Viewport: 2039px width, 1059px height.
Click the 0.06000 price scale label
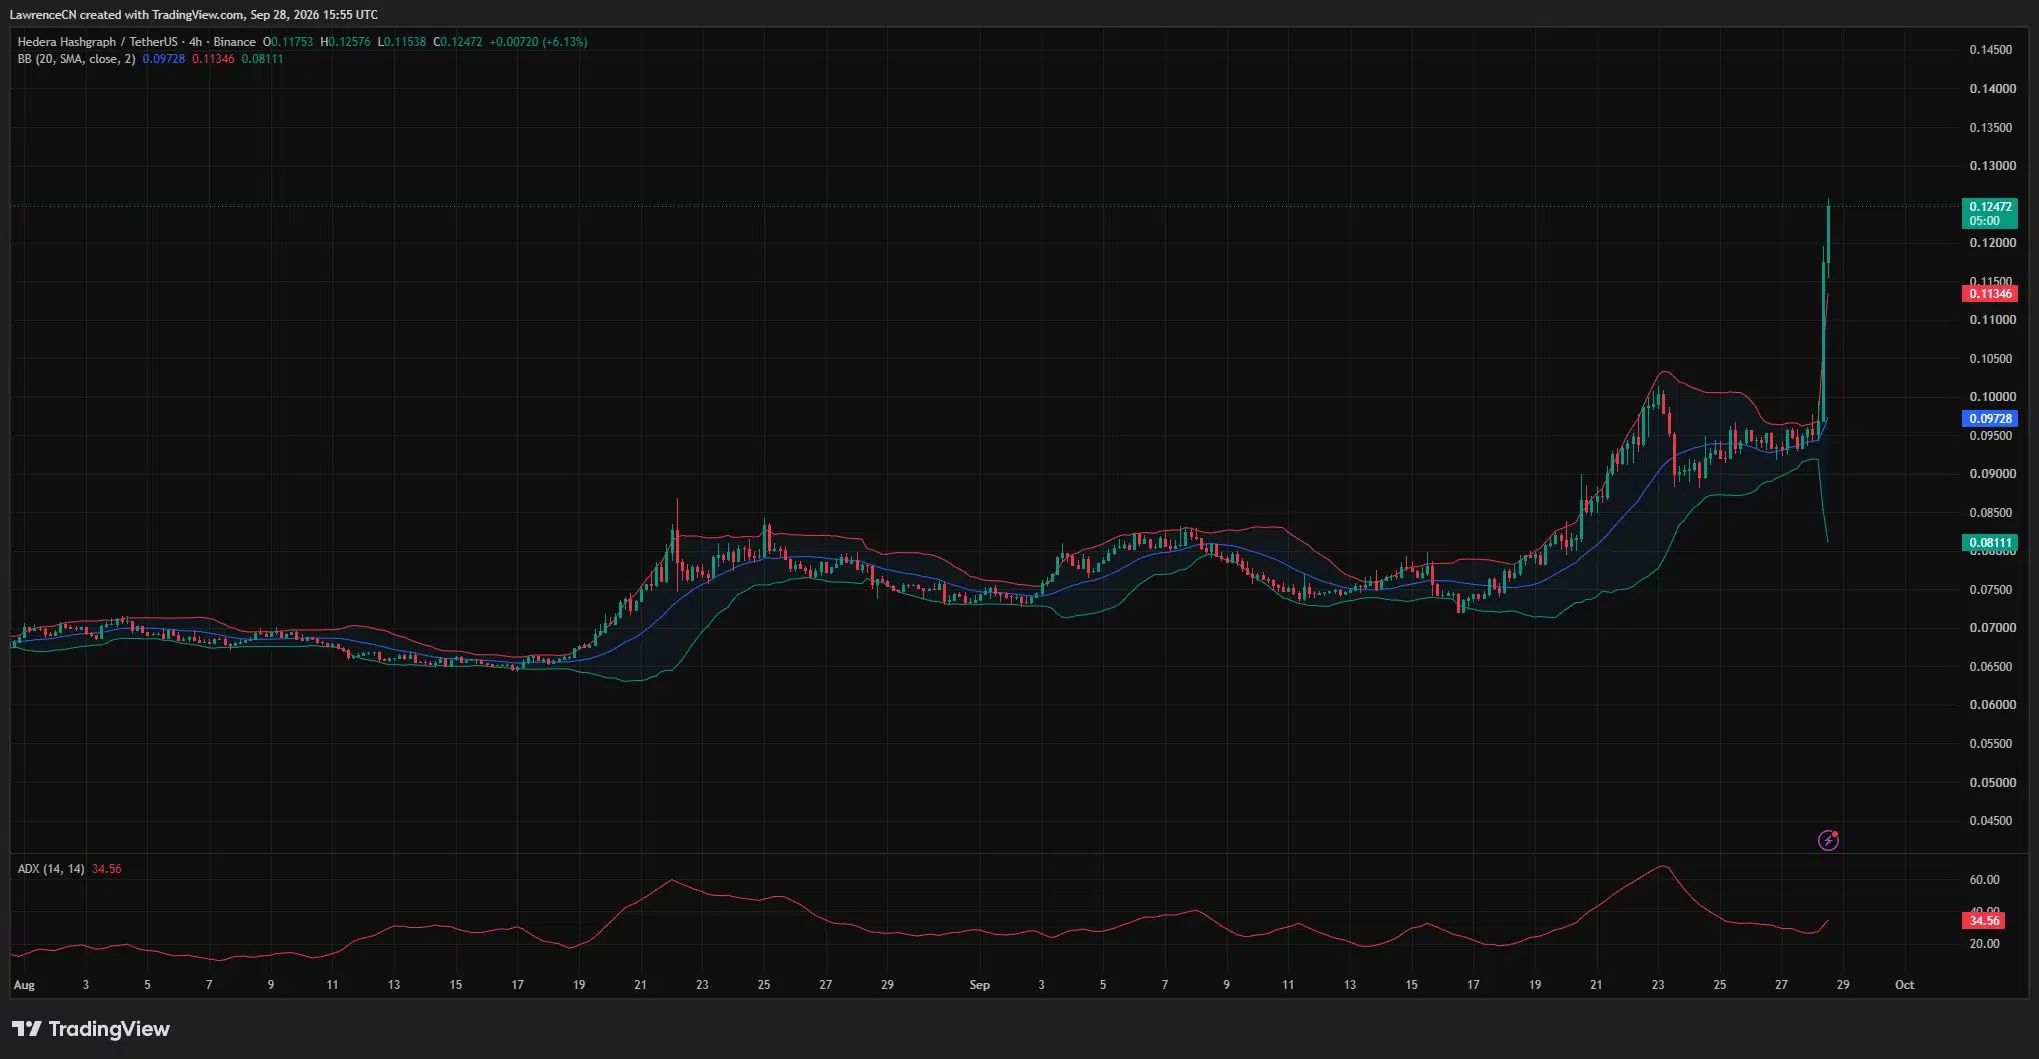coord(1992,705)
